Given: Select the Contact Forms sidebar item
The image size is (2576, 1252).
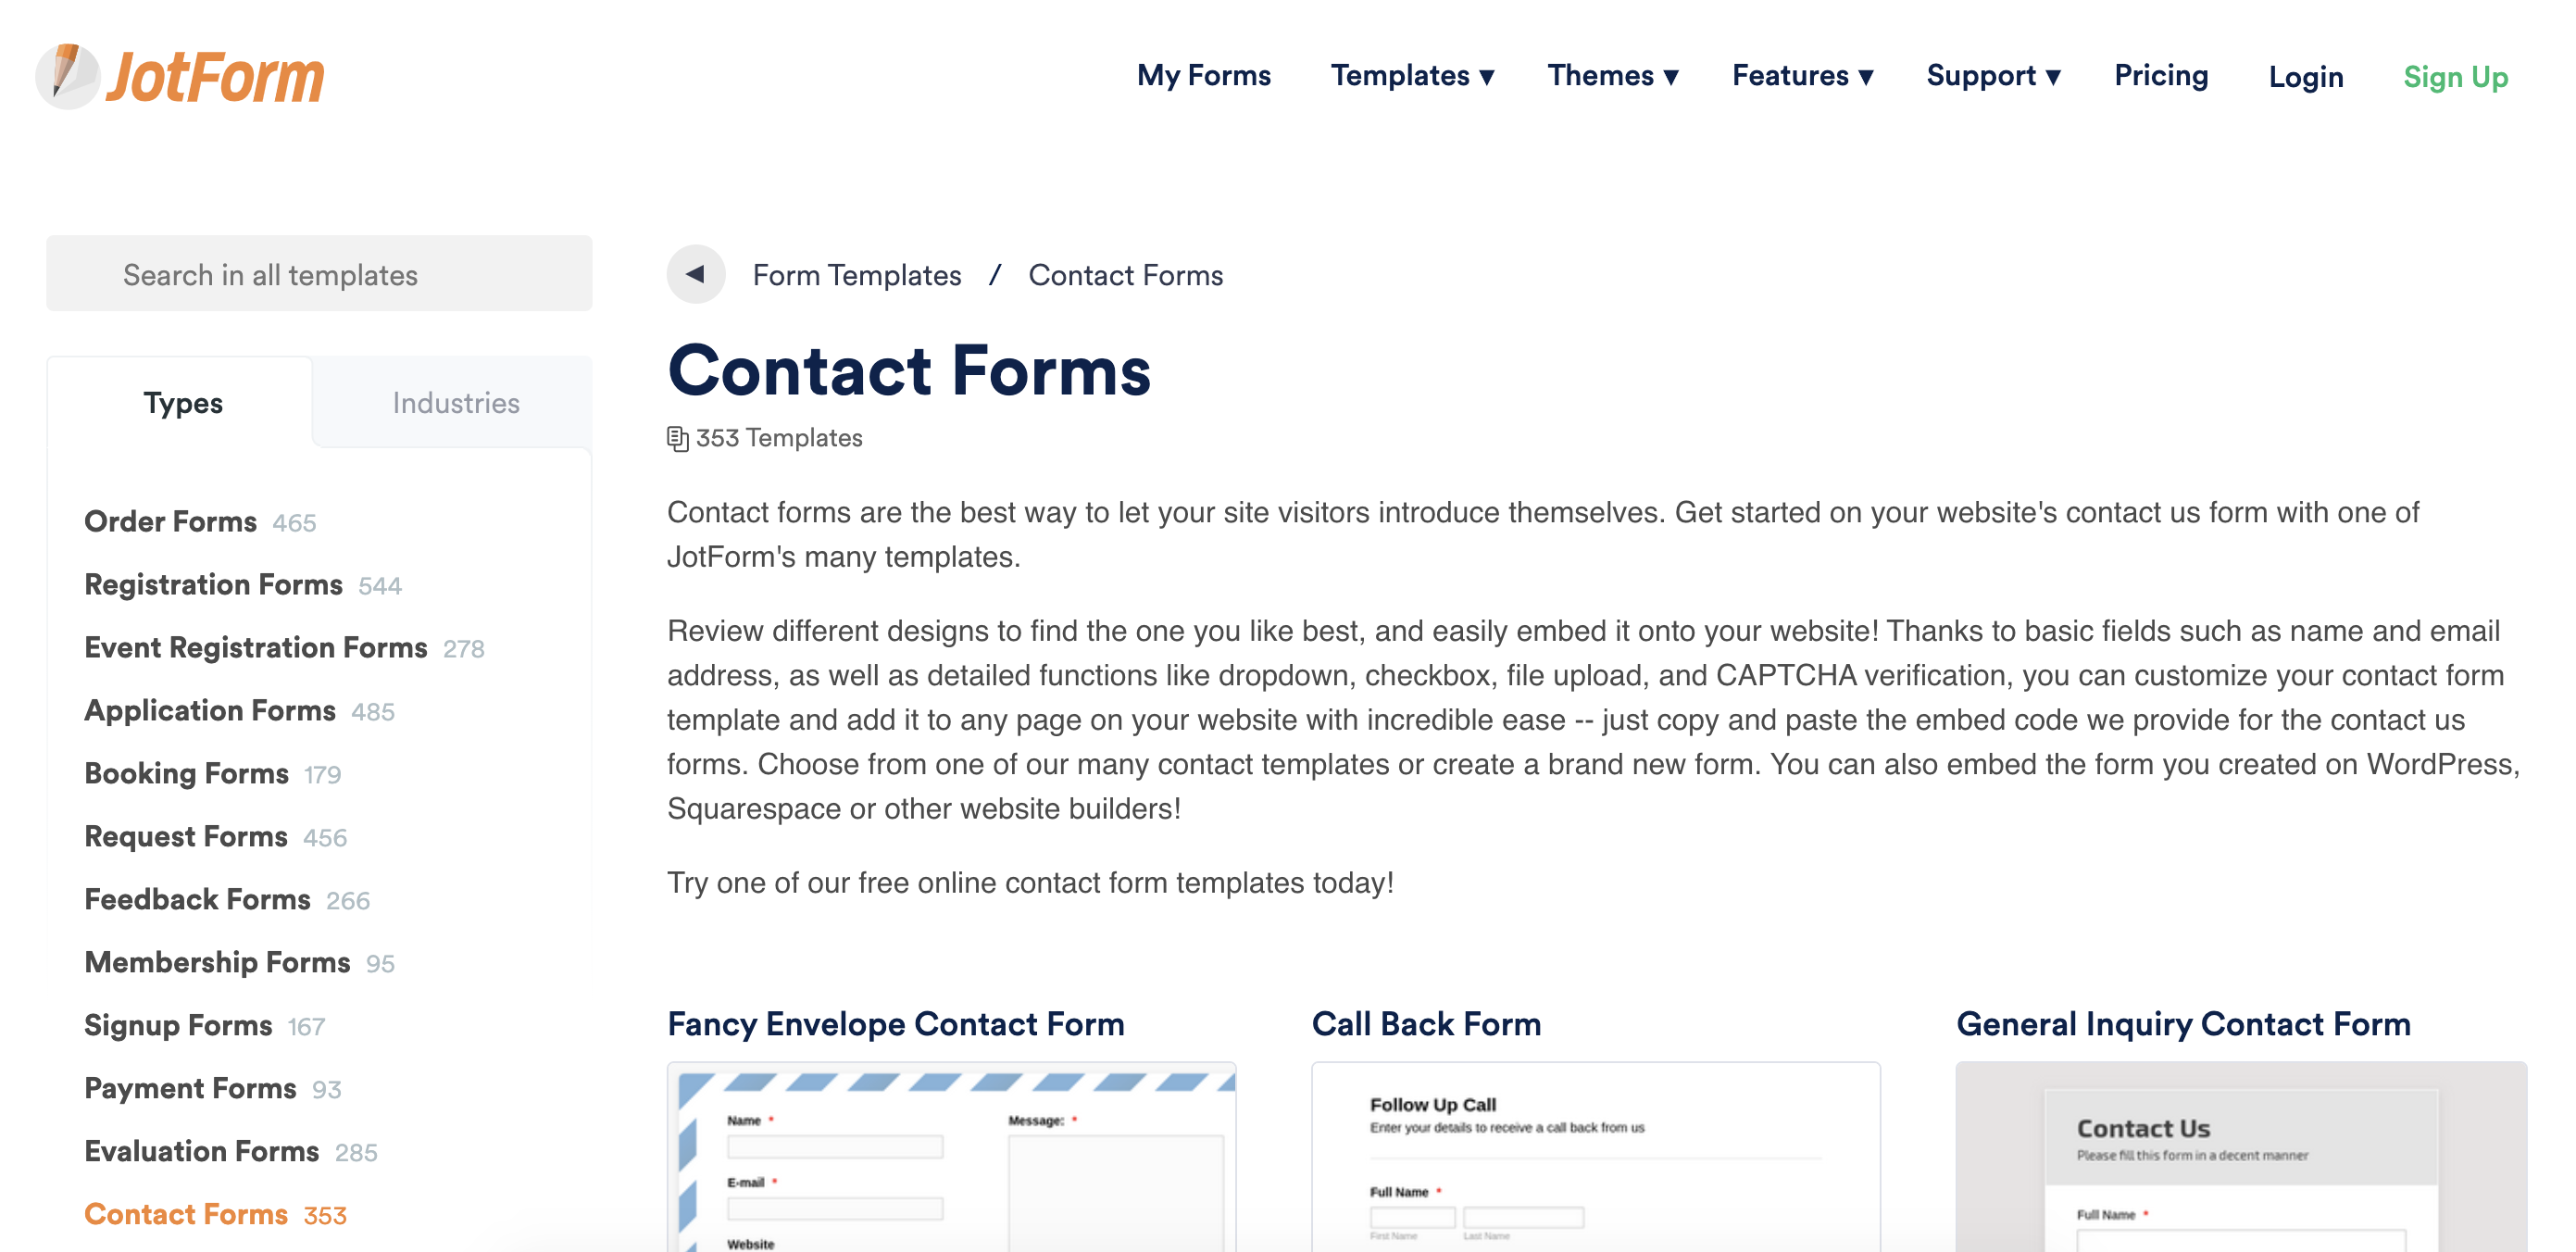Looking at the screenshot, I should (185, 1216).
